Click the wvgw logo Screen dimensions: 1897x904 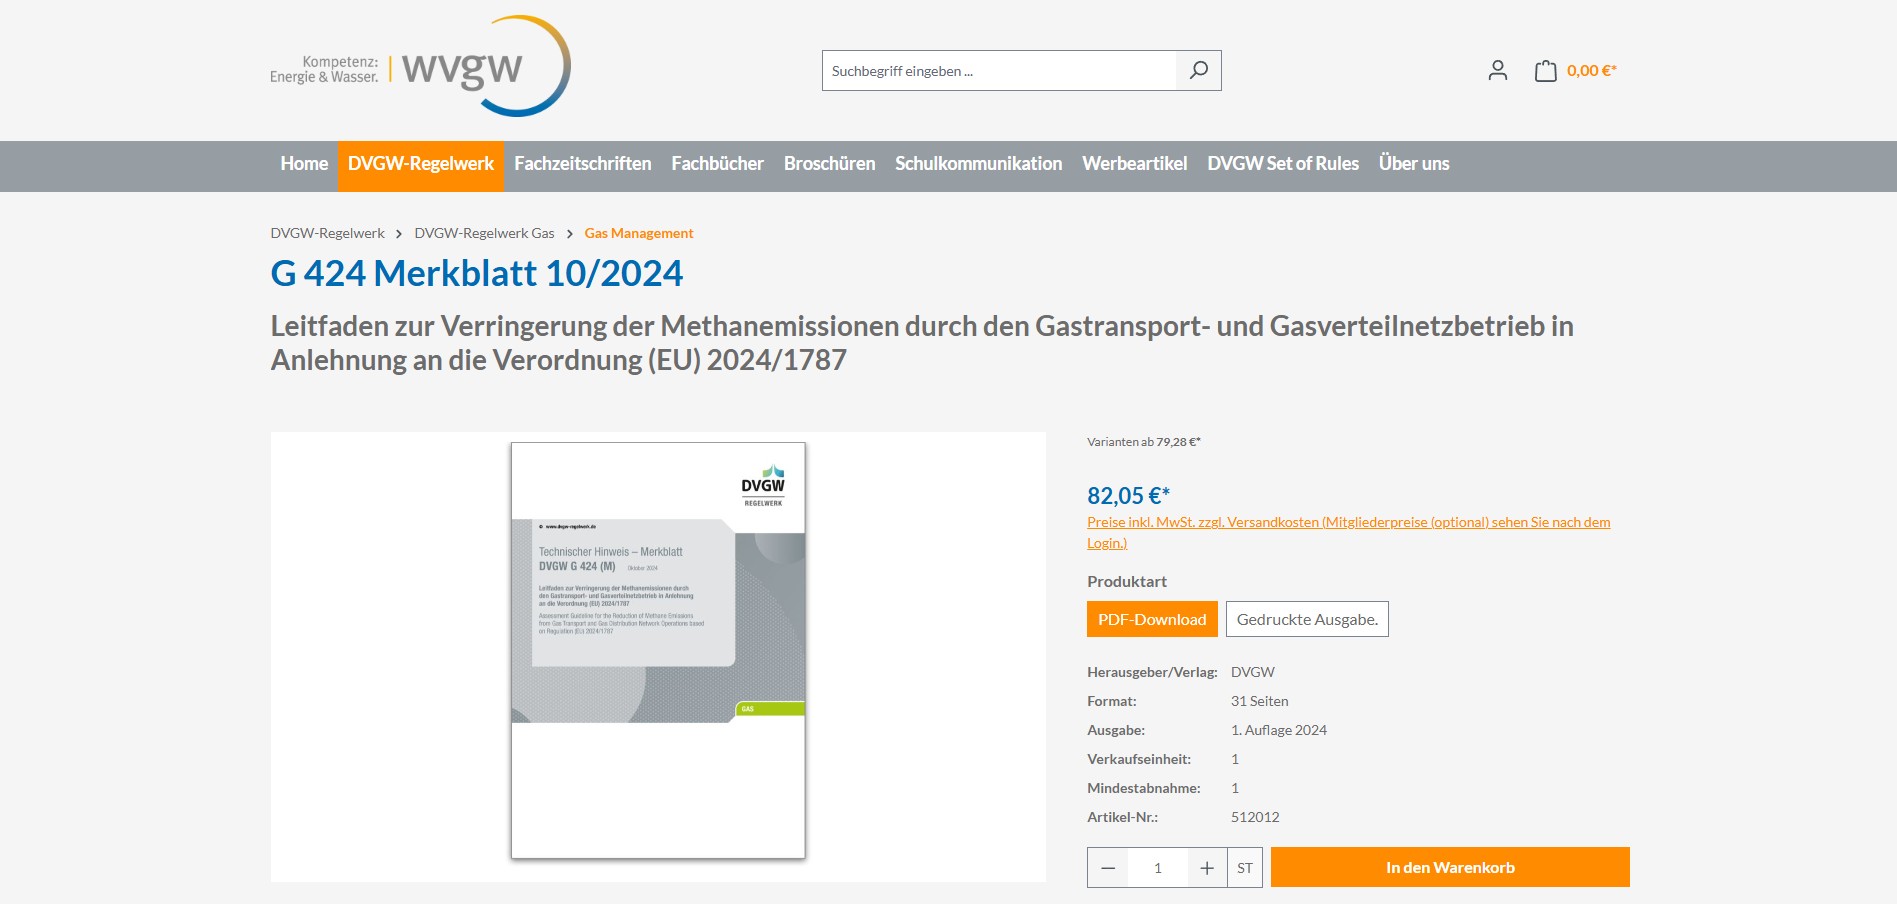pos(420,66)
